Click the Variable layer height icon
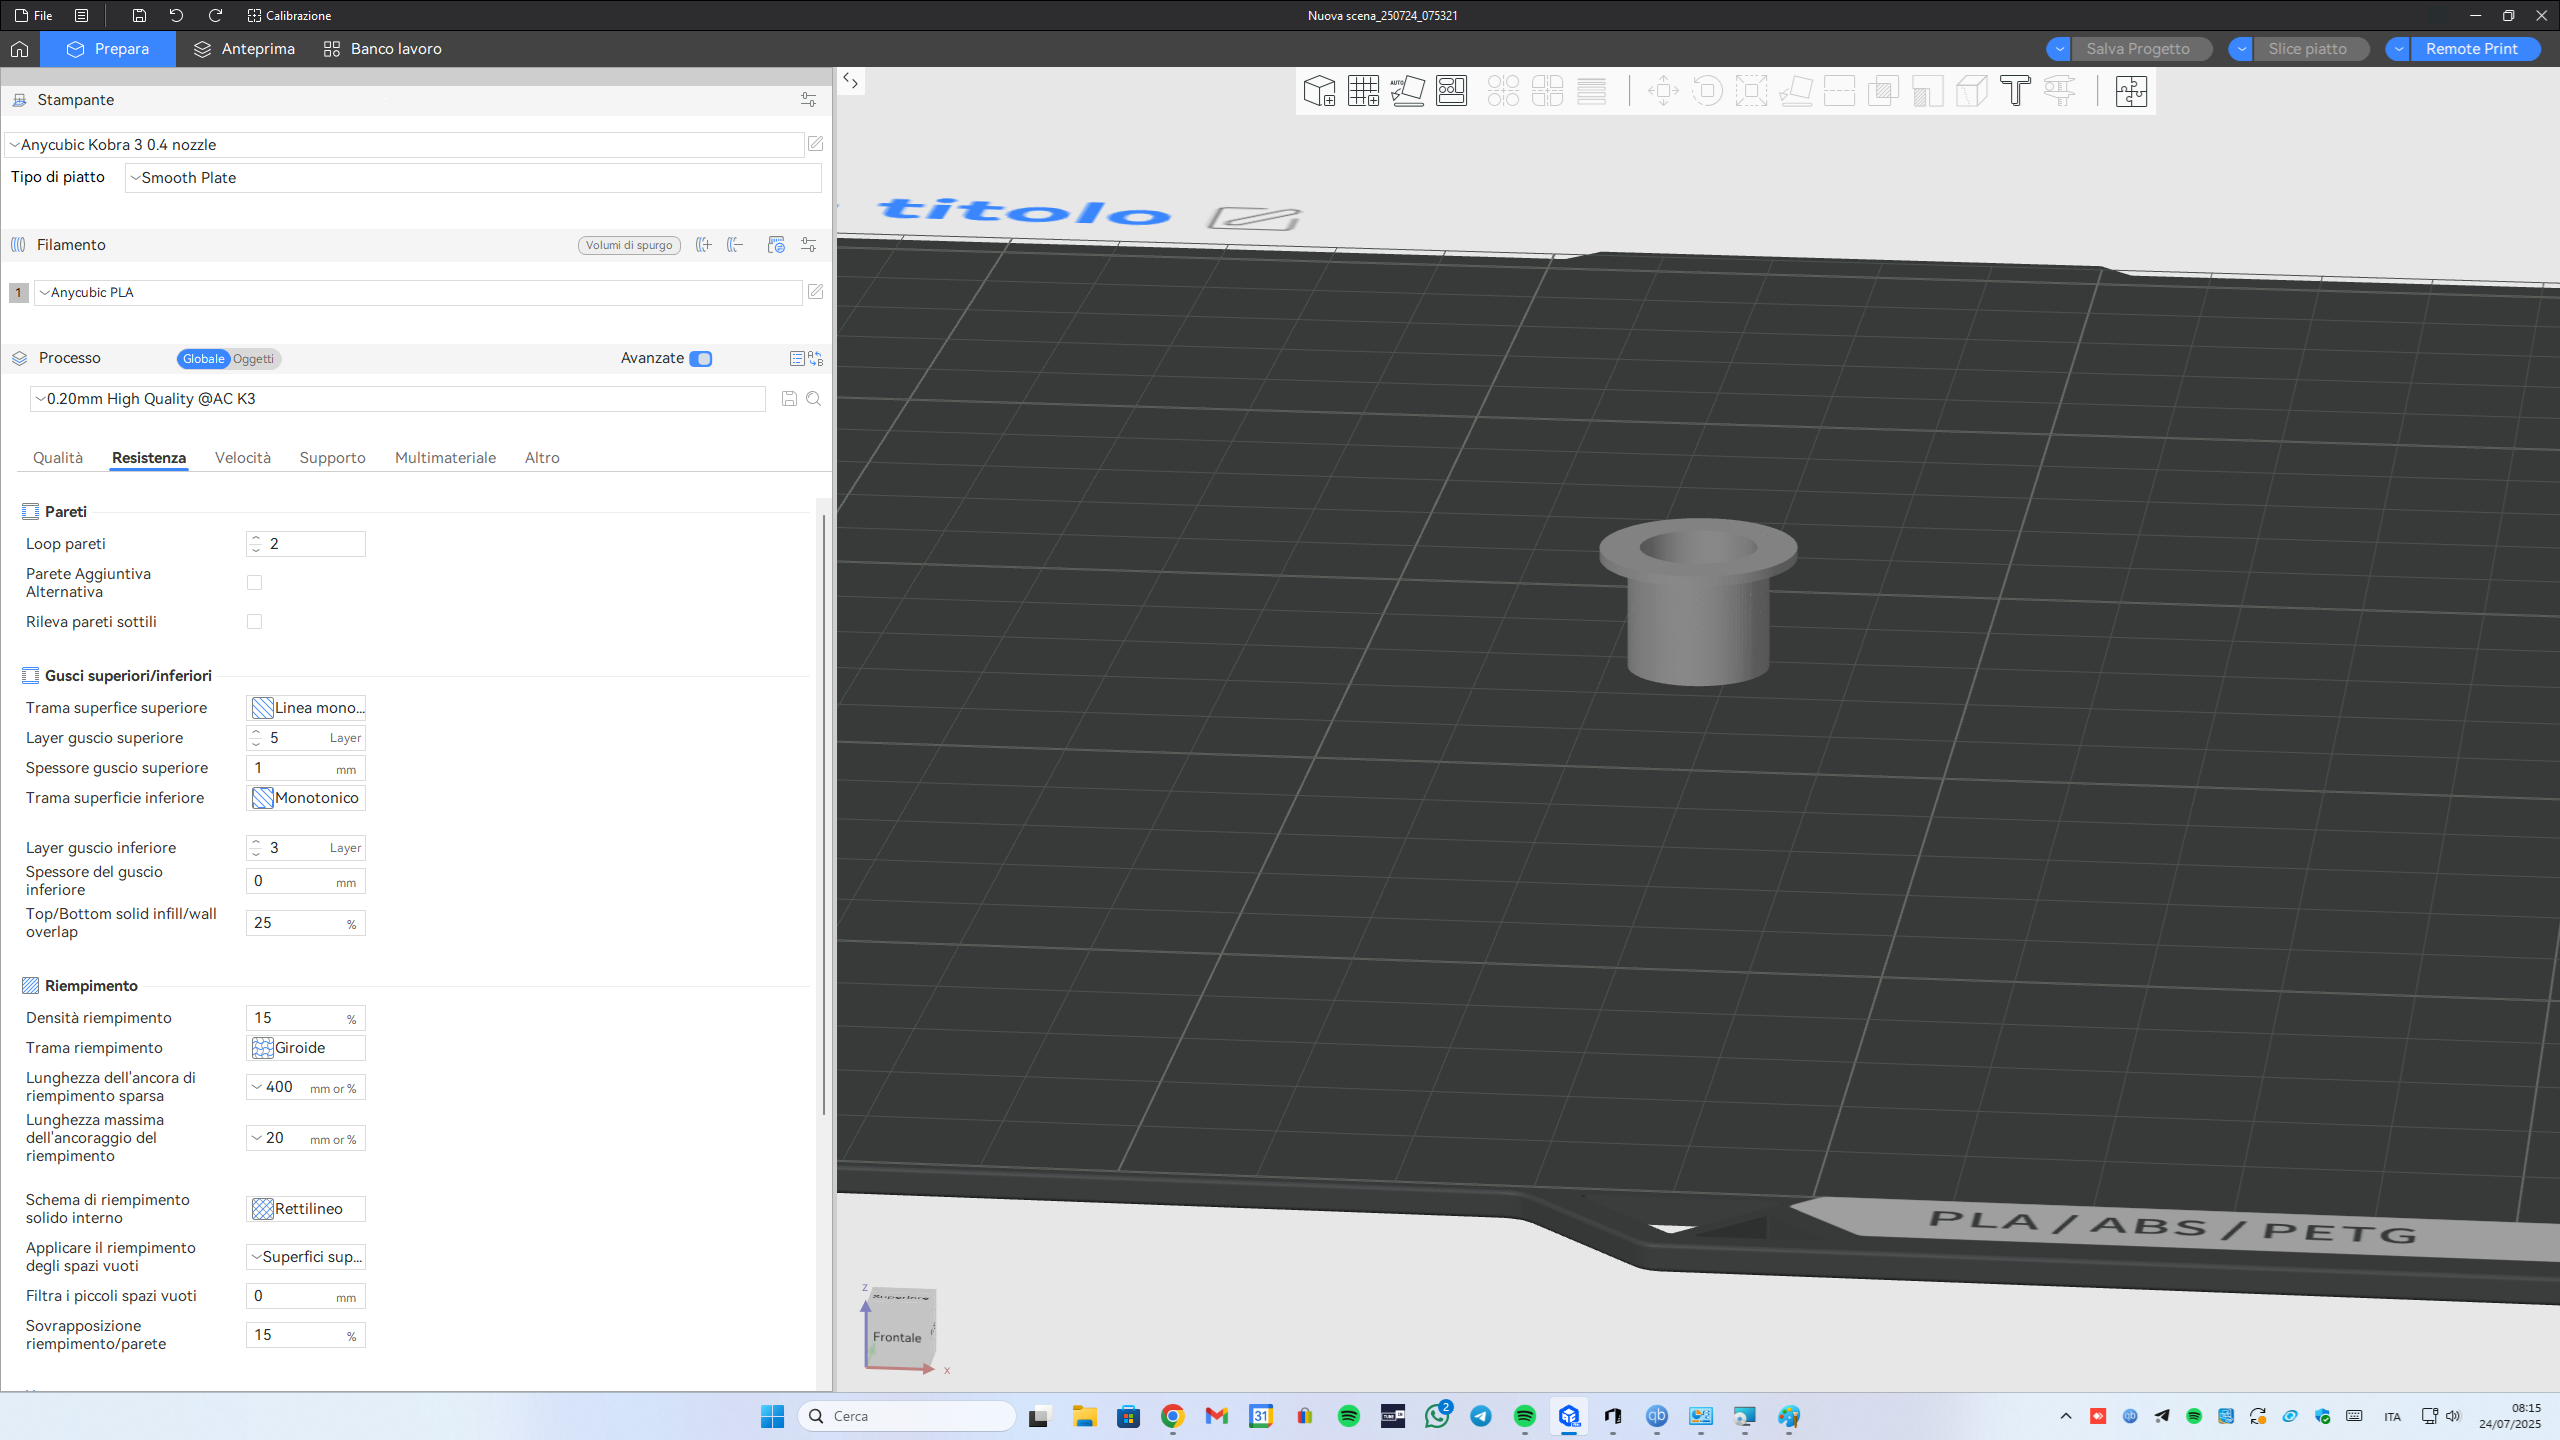The height and width of the screenshot is (1440, 2560). pyautogui.click(x=1591, y=91)
